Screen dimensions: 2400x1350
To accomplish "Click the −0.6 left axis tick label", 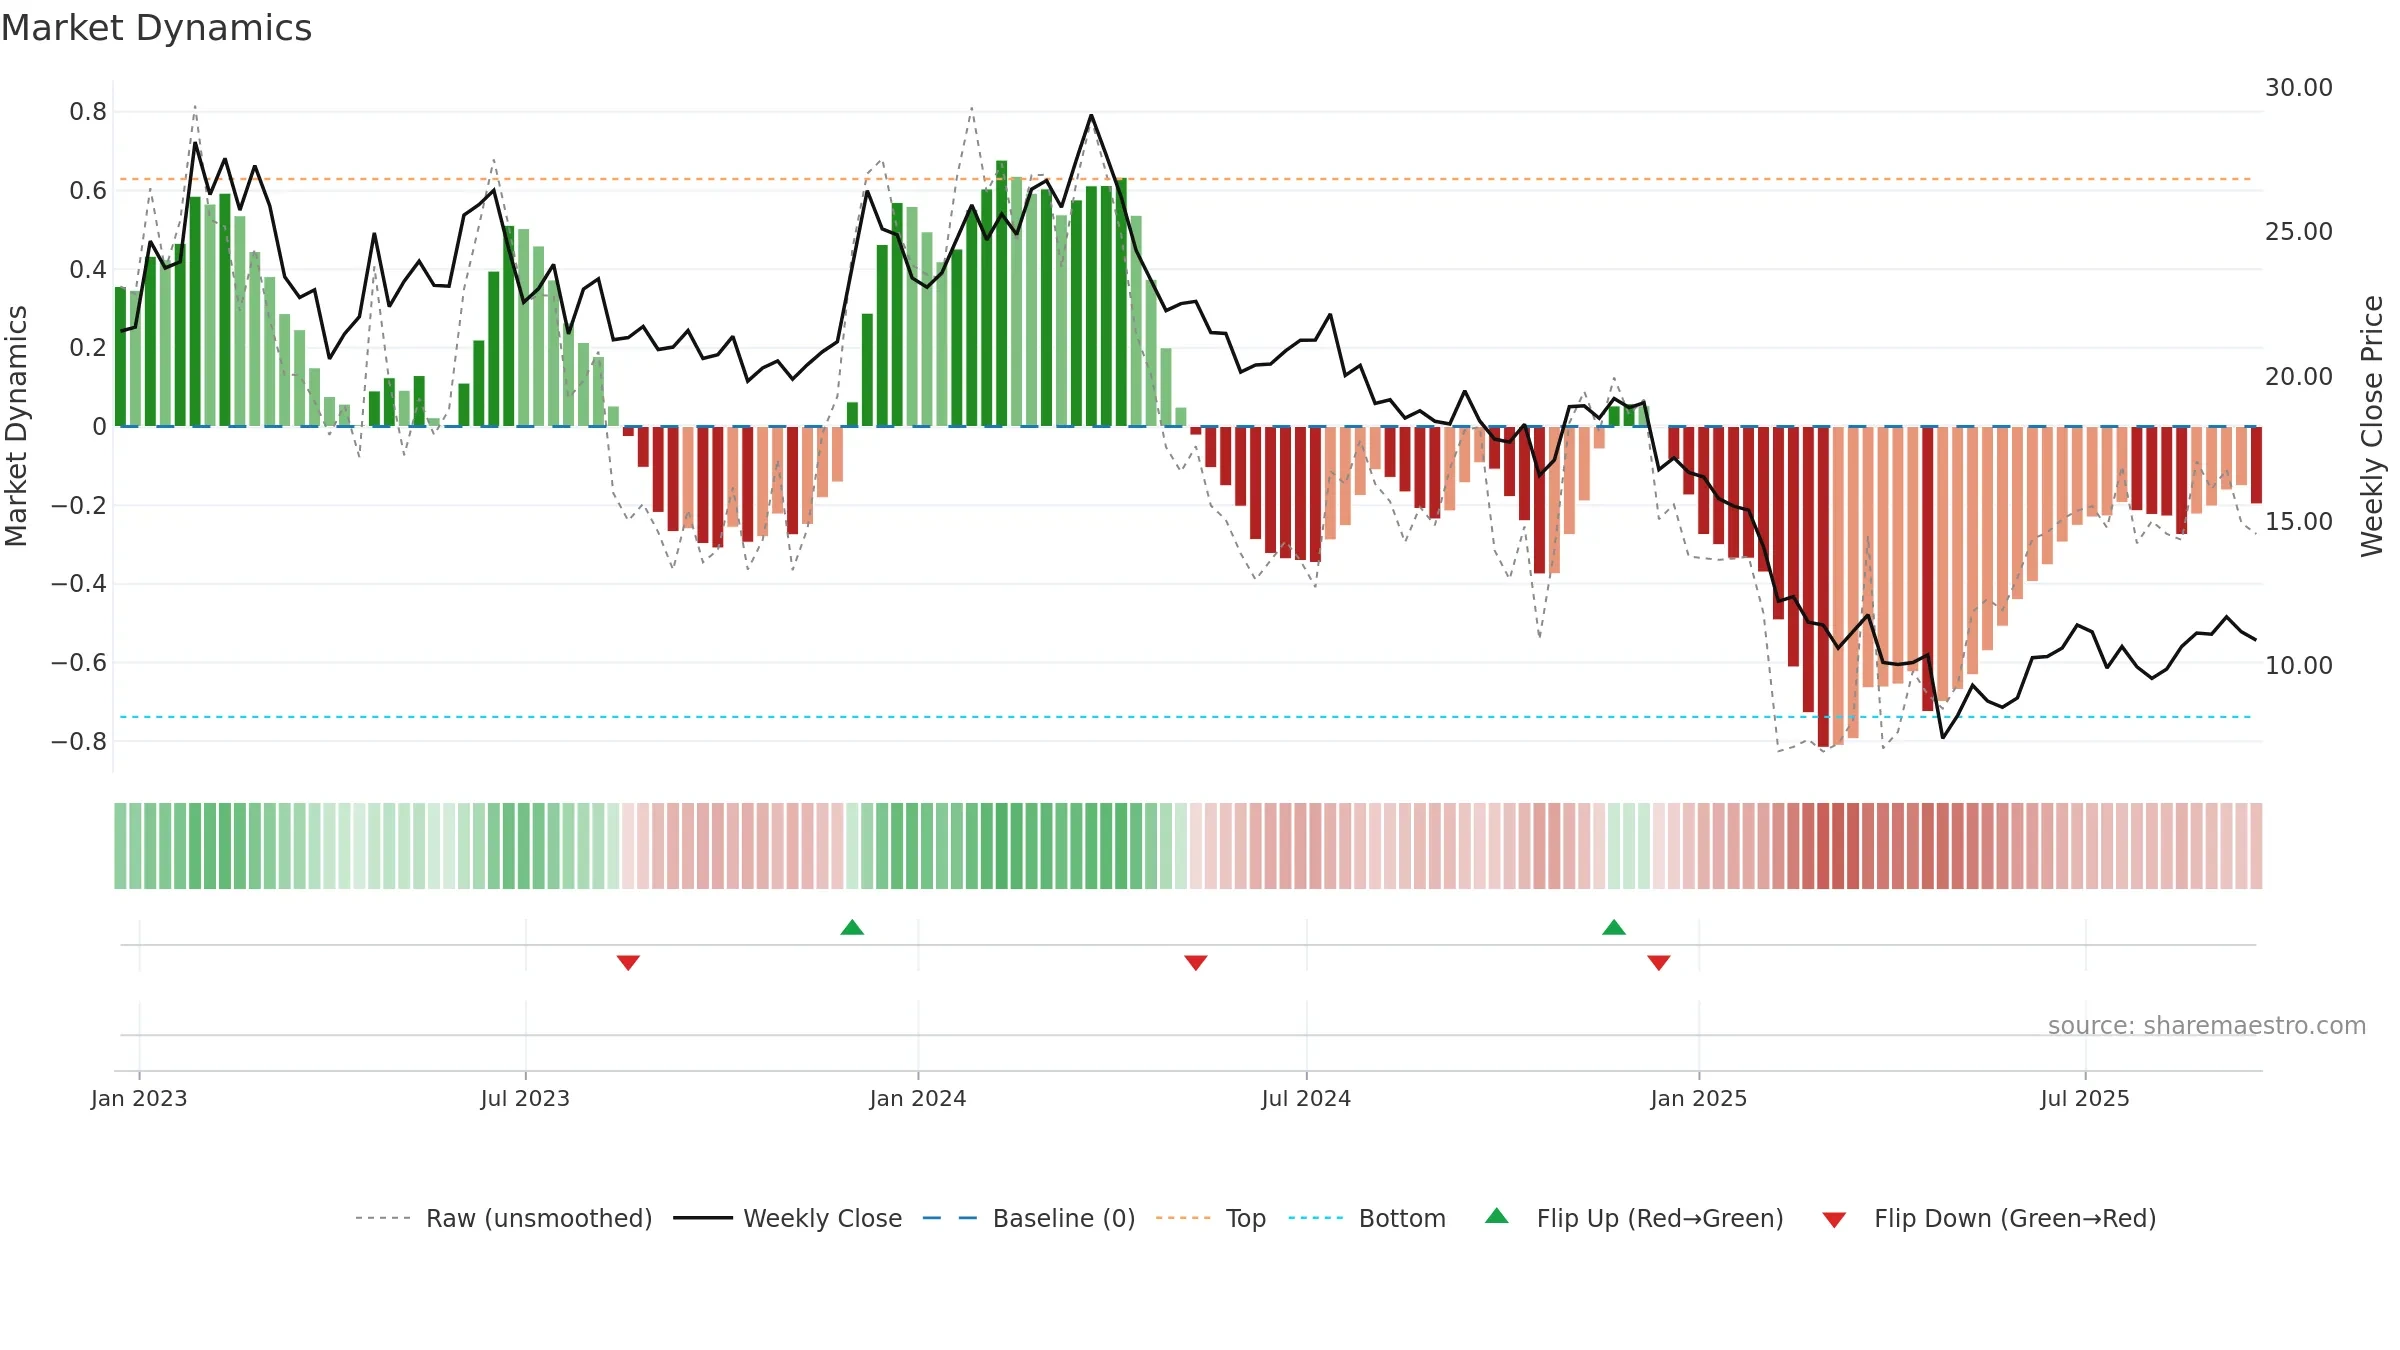I will pos(79,663).
